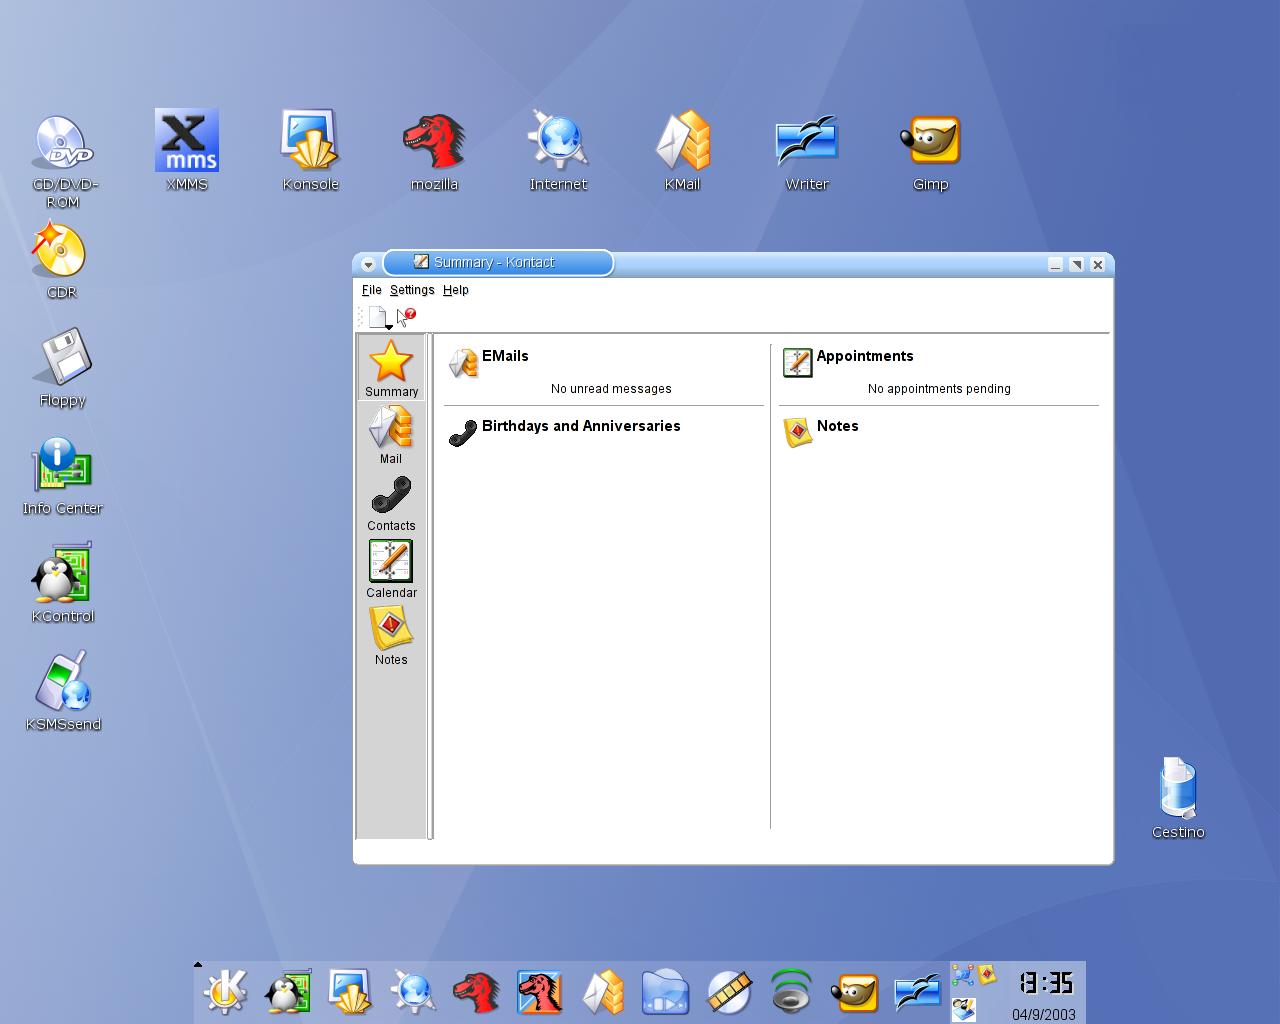1280x1024 pixels.
Task: Click the 'No appointments pending' text
Action: pos(939,389)
